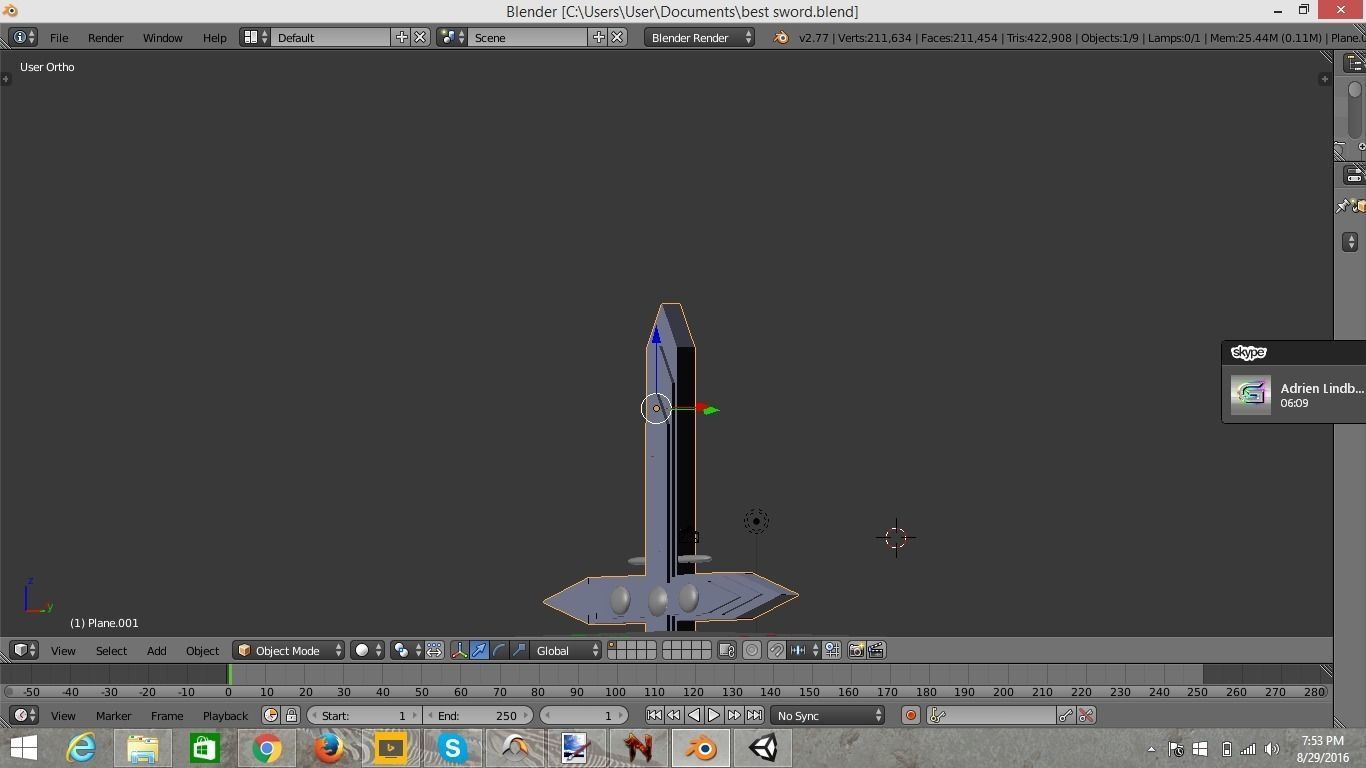The width and height of the screenshot is (1366, 768).
Task: Open the File menu
Action: pyautogui.click(x=59, y=37)
